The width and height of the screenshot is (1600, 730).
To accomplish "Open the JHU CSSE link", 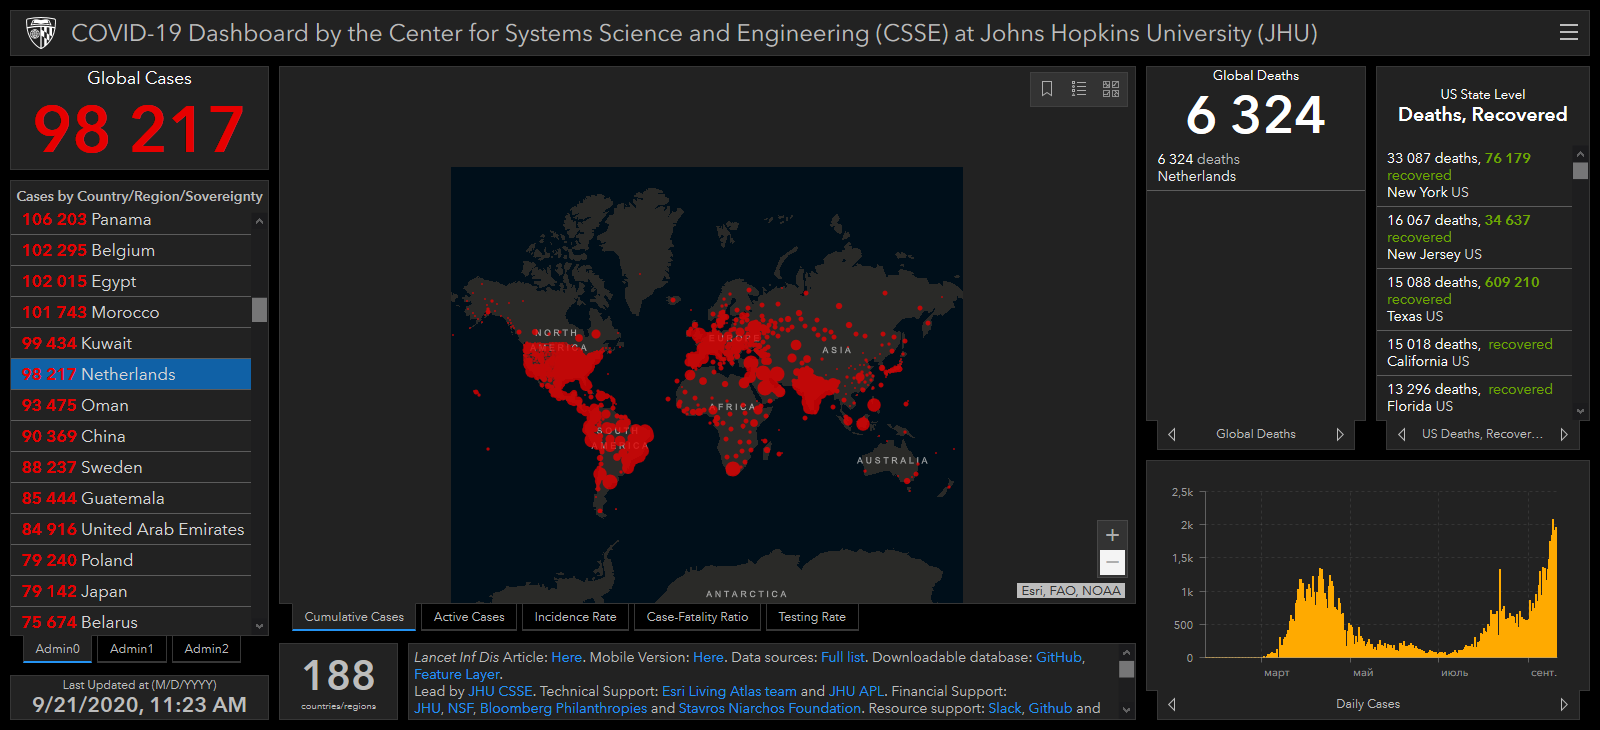I will pos(500,691).
